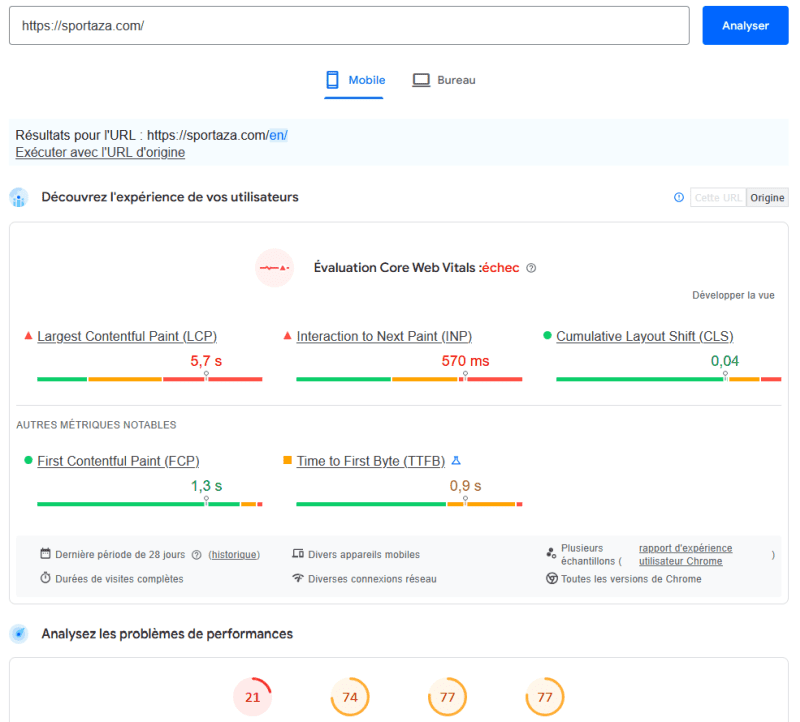Select the 74 score gauge

click(x=350, y=697)
